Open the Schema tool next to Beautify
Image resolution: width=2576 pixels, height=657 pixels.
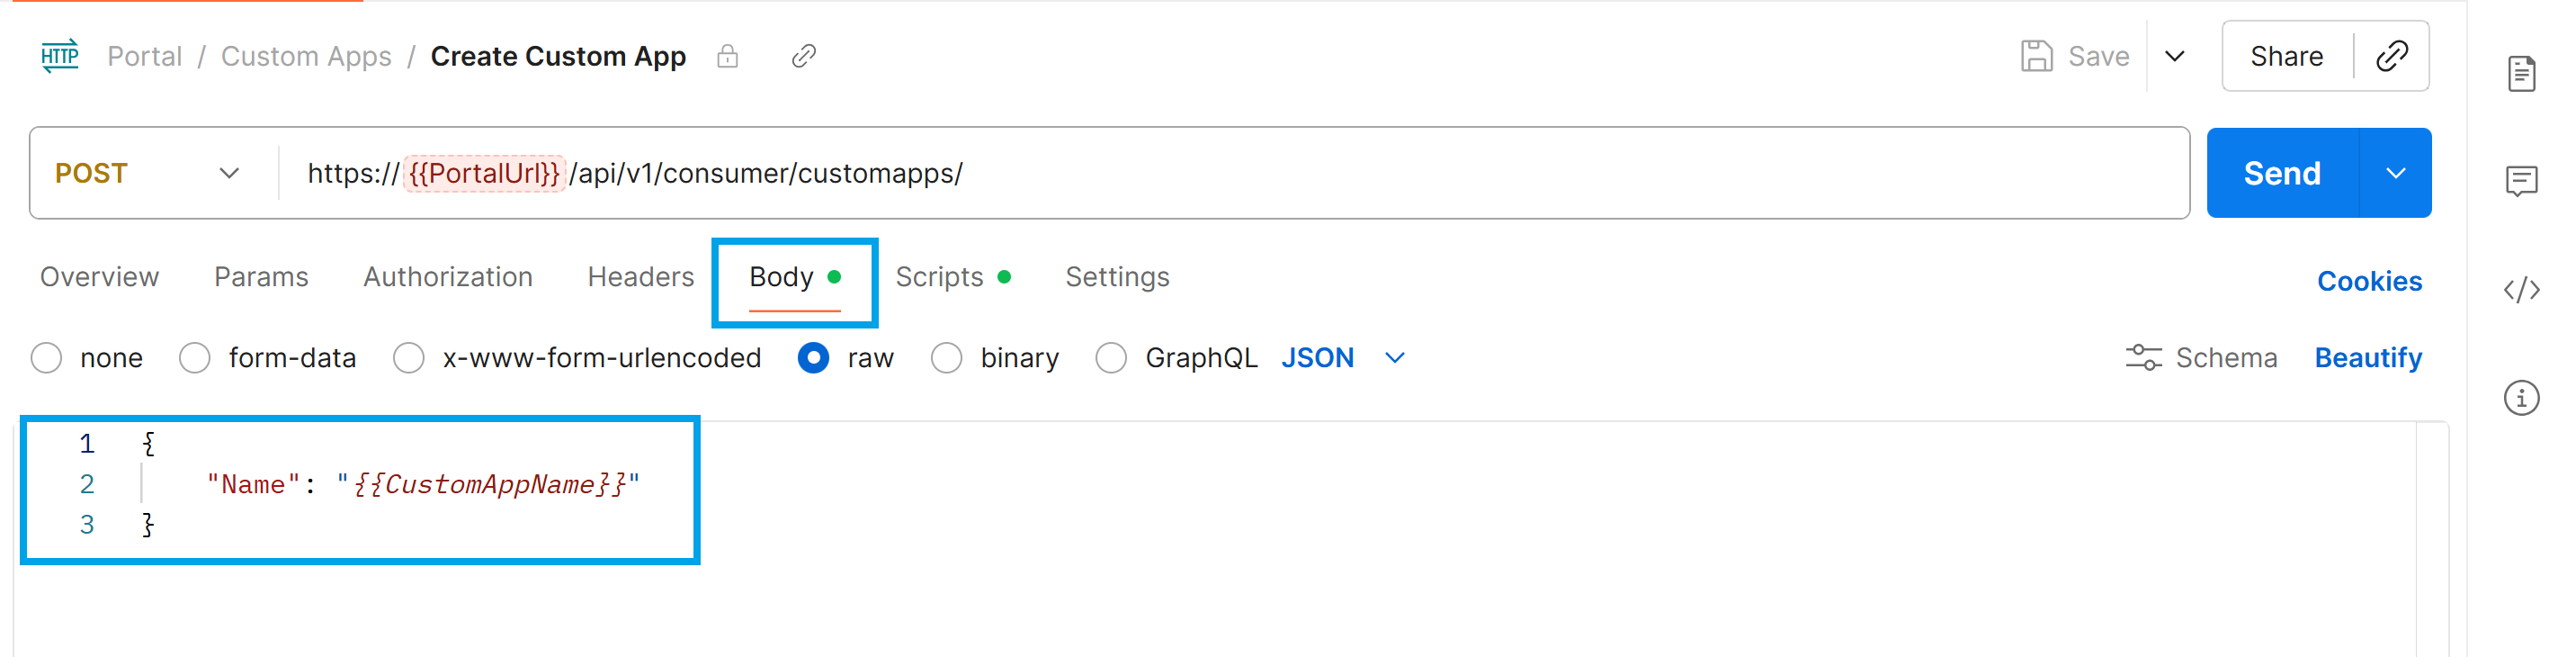pyautogui.click(x=2200, y=357)
